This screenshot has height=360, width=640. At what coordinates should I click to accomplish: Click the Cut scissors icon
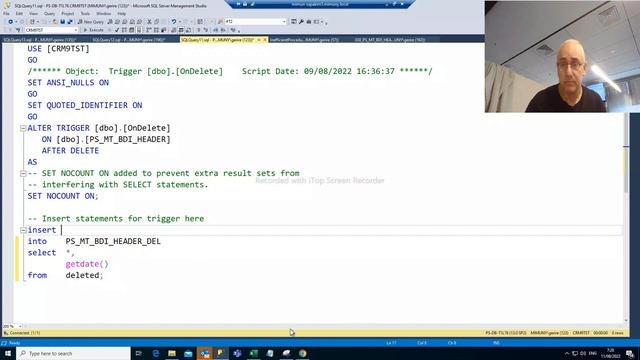click(x=149, y=22)
